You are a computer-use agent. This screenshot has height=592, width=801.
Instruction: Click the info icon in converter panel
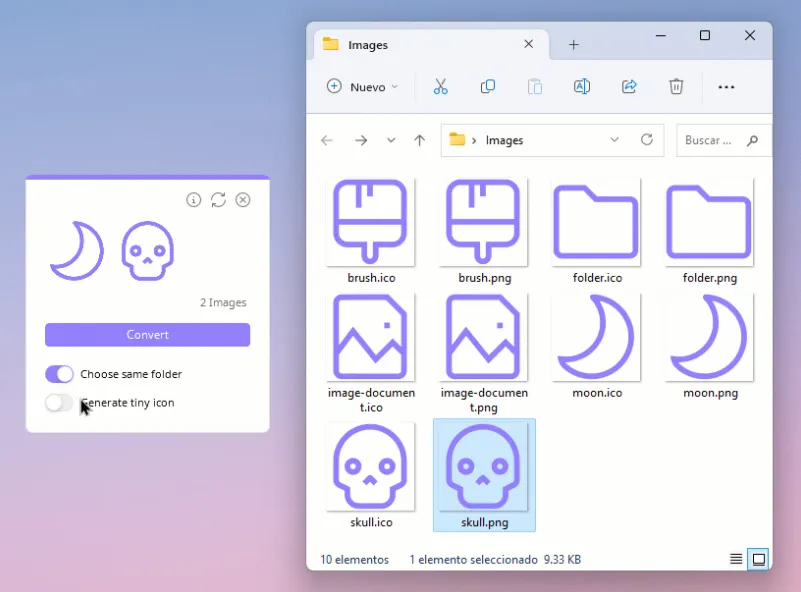(194, 200)
